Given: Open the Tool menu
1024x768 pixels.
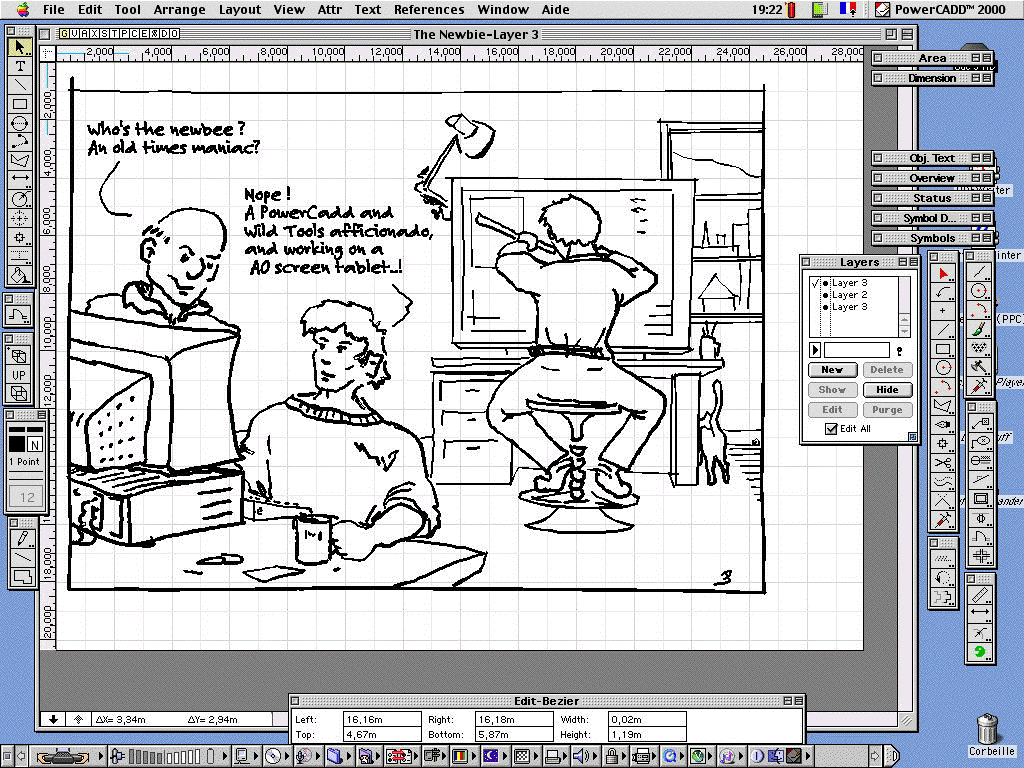Looking at the screenshot, I should coord(127,9).
